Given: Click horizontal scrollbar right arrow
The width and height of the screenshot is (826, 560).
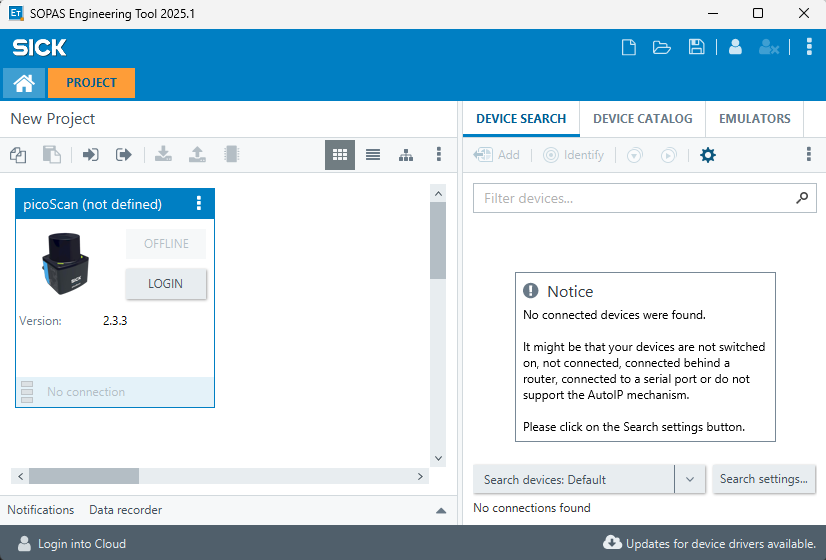Looking at the screenshot, I should coord(420,476).
